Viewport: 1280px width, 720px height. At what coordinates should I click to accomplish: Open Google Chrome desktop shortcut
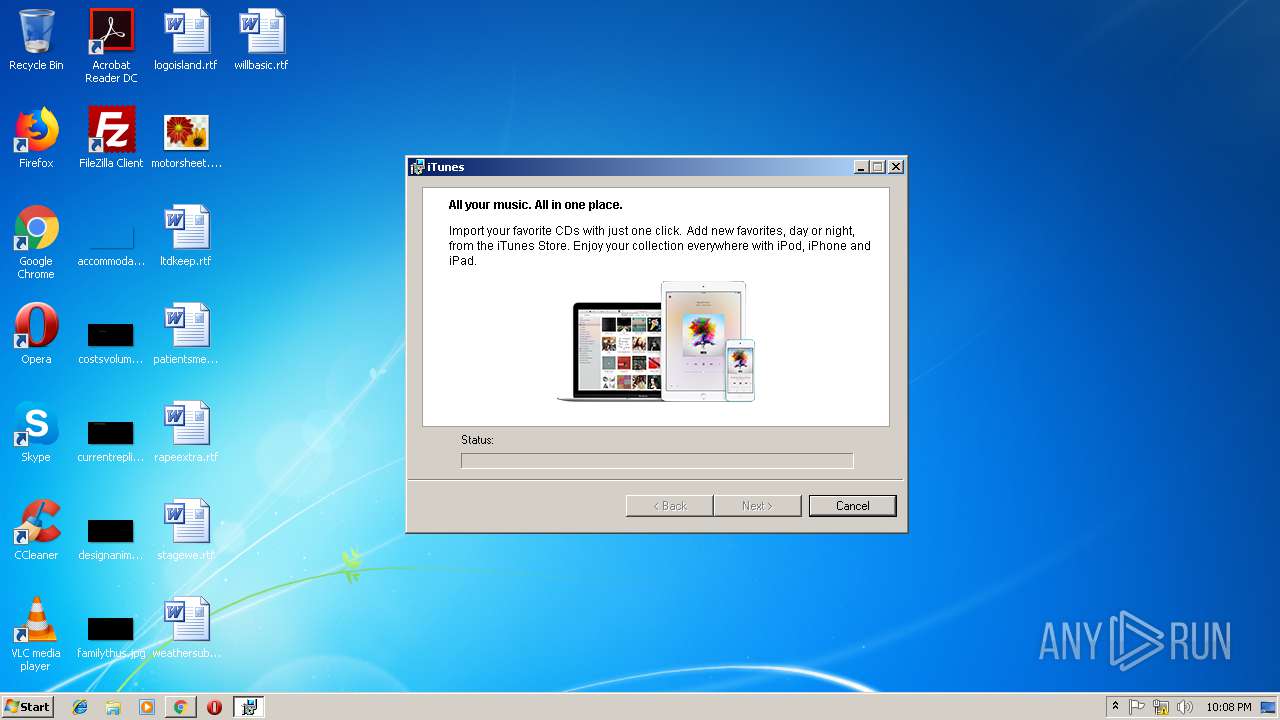coord(36,242)
